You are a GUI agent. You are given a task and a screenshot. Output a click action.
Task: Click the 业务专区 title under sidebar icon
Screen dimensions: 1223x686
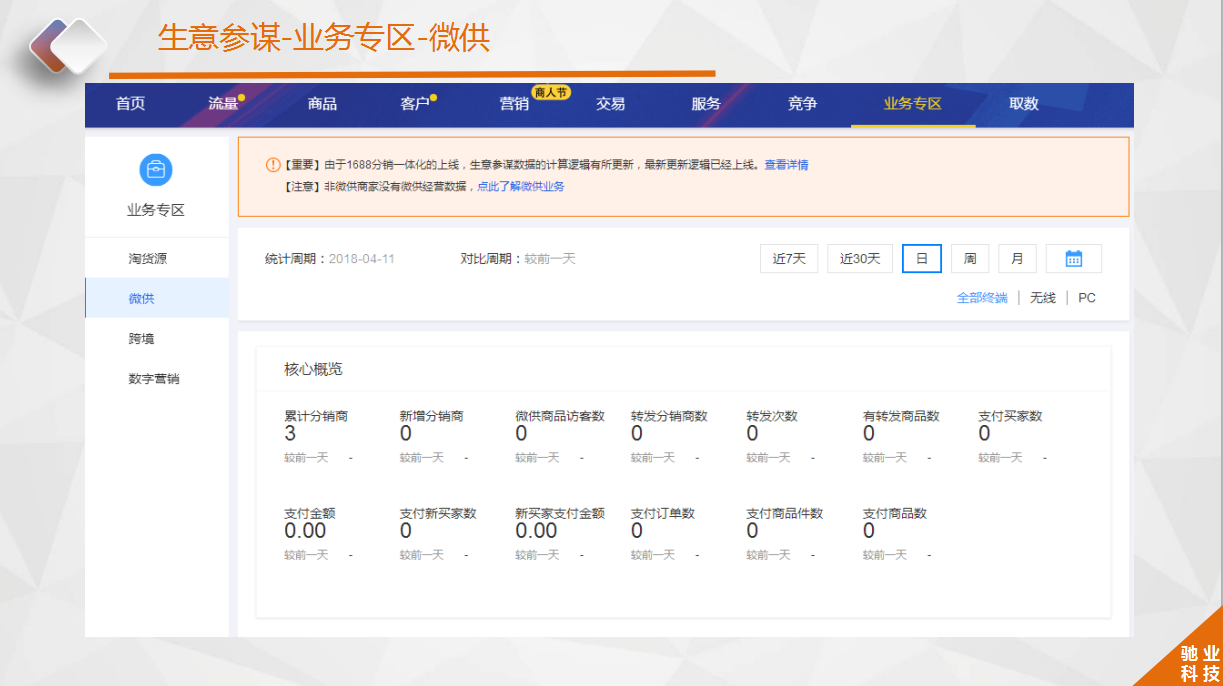(x=156, y=210)
